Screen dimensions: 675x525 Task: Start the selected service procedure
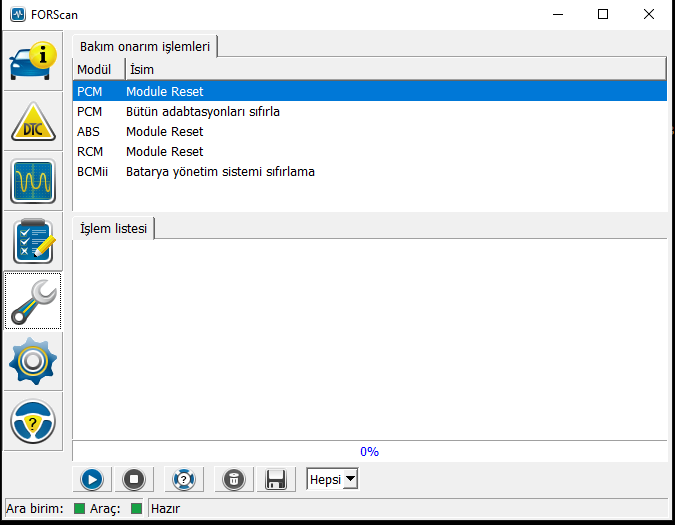(x=92, y=479)
